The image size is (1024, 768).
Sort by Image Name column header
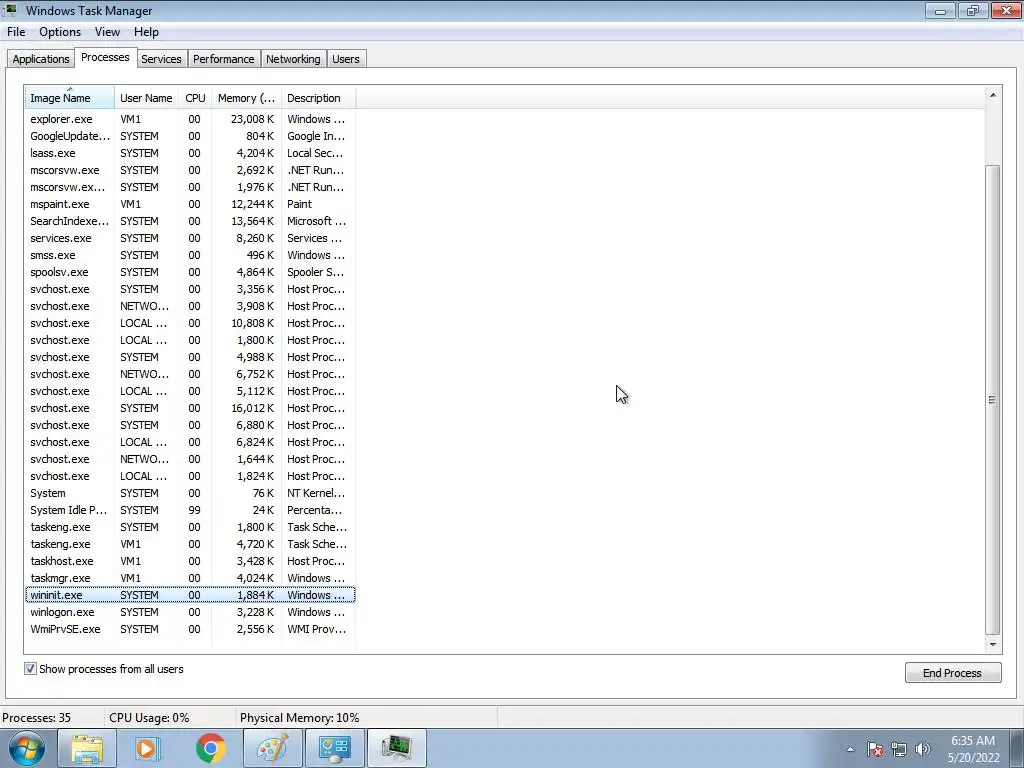70,98
